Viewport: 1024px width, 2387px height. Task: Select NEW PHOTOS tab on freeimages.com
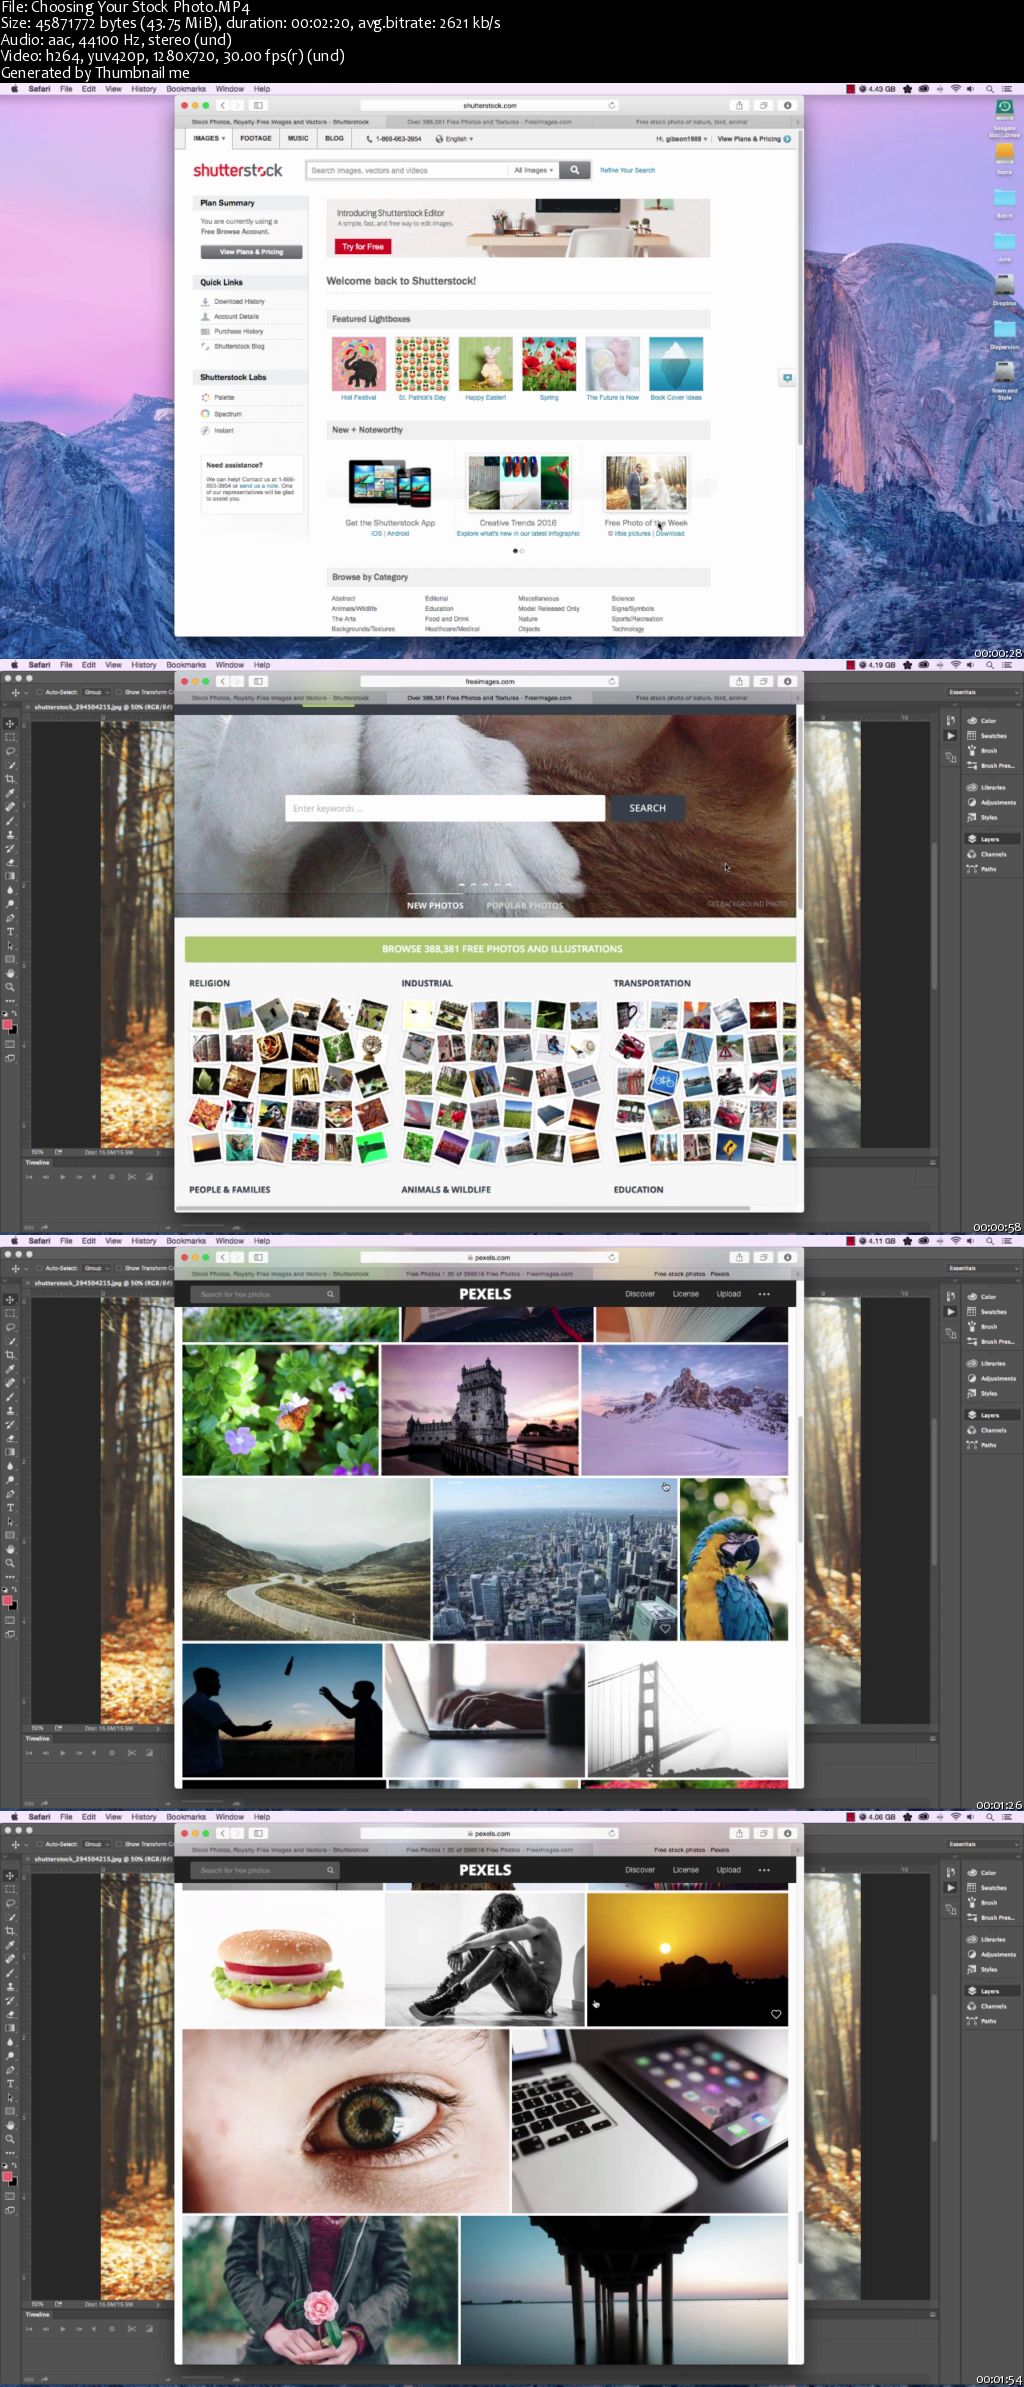(x=435, y=905)
